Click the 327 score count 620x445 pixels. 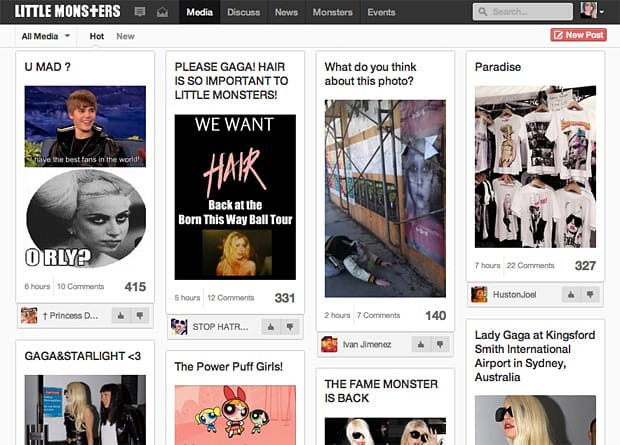pos(585,265)
